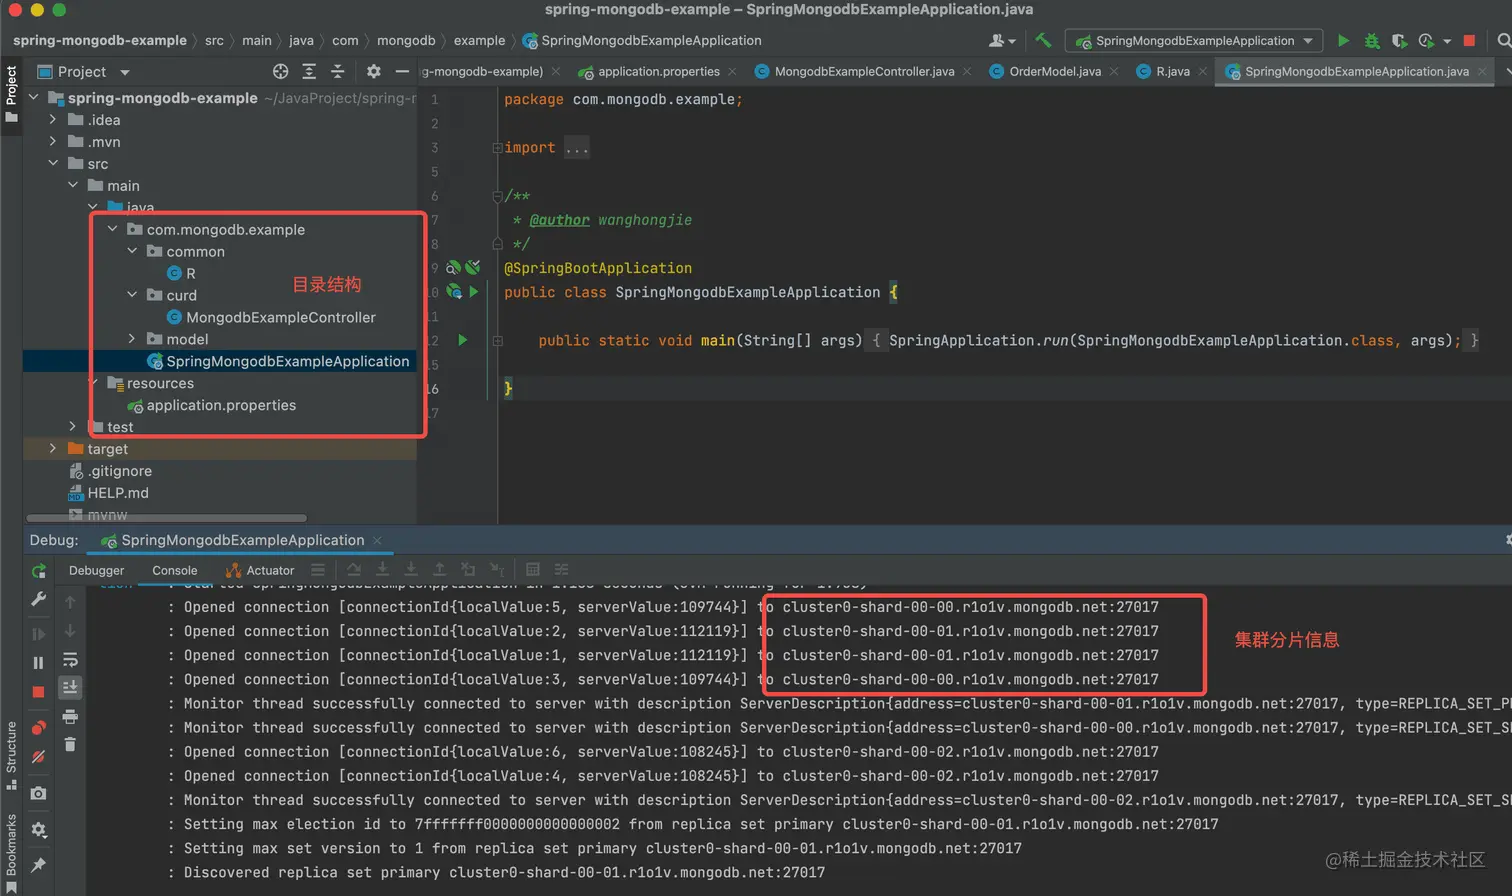Image resolution: width=1512 pixels, height=896 pixels.
Task: Pin the debug tab with the pin icon
Action: pyautogui.click(x=39, y=865)
